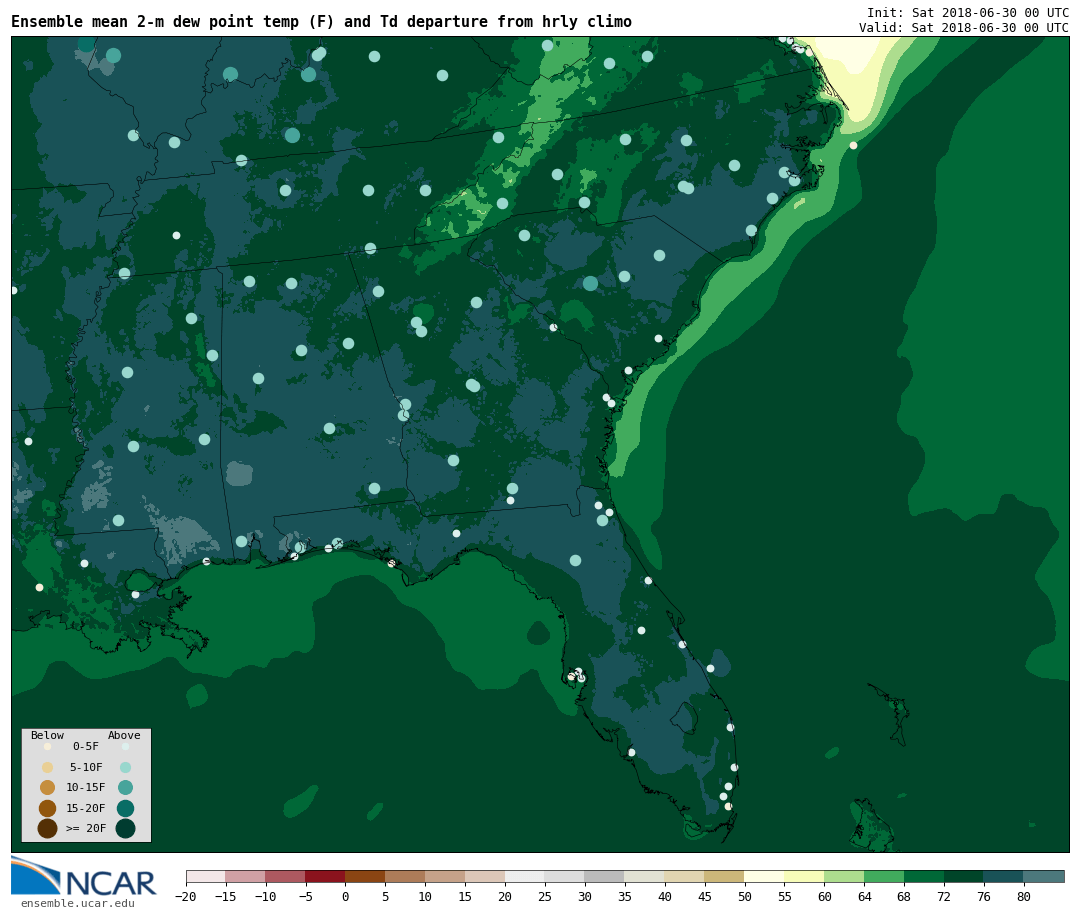
Task: Pick the colorbar swatch from 5 to 10
Action: coord(406,876)
